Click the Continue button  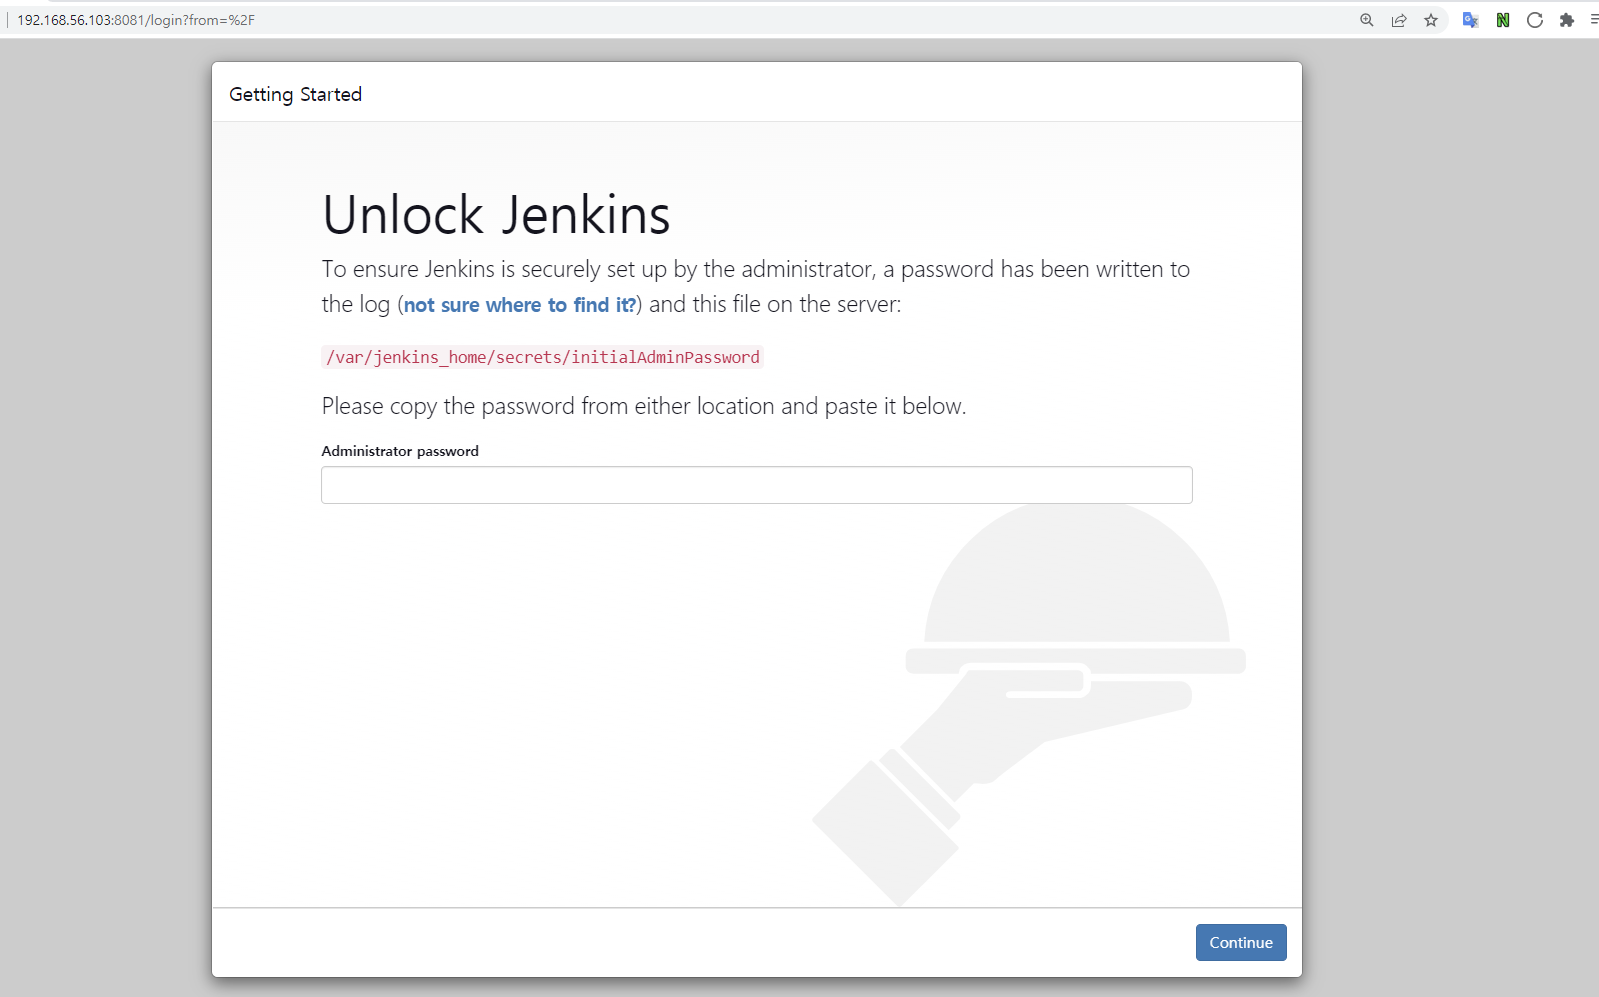pos(1241,942)
